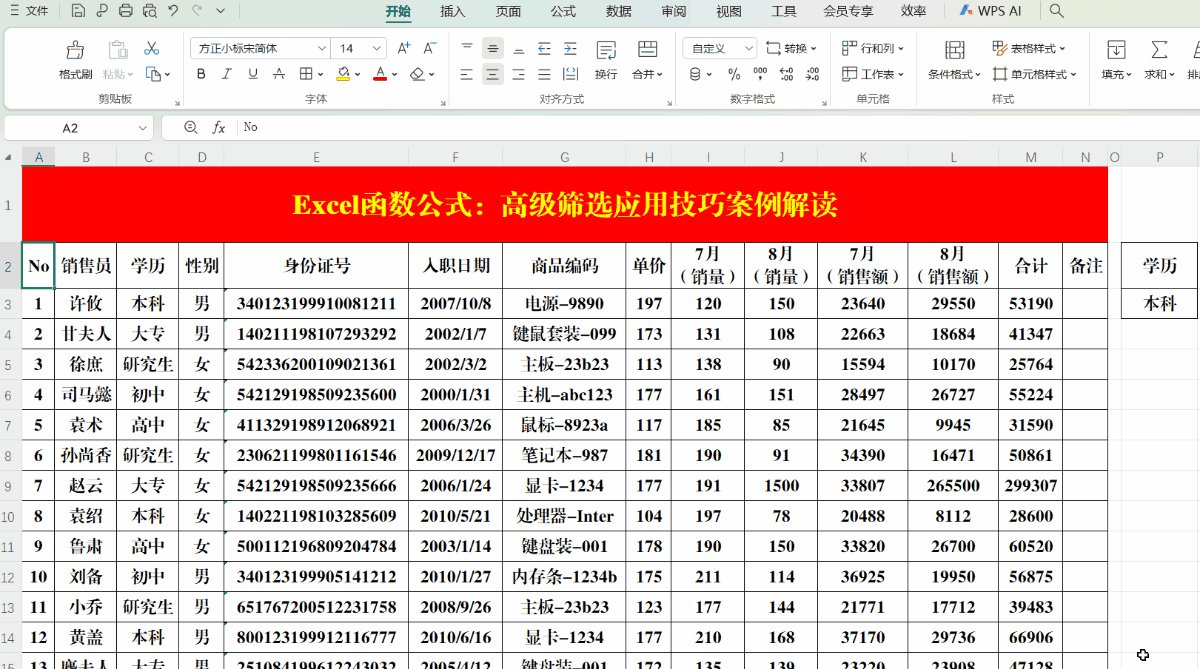
Task: Click the increase font size A+ icon
Action: (402, 47)
